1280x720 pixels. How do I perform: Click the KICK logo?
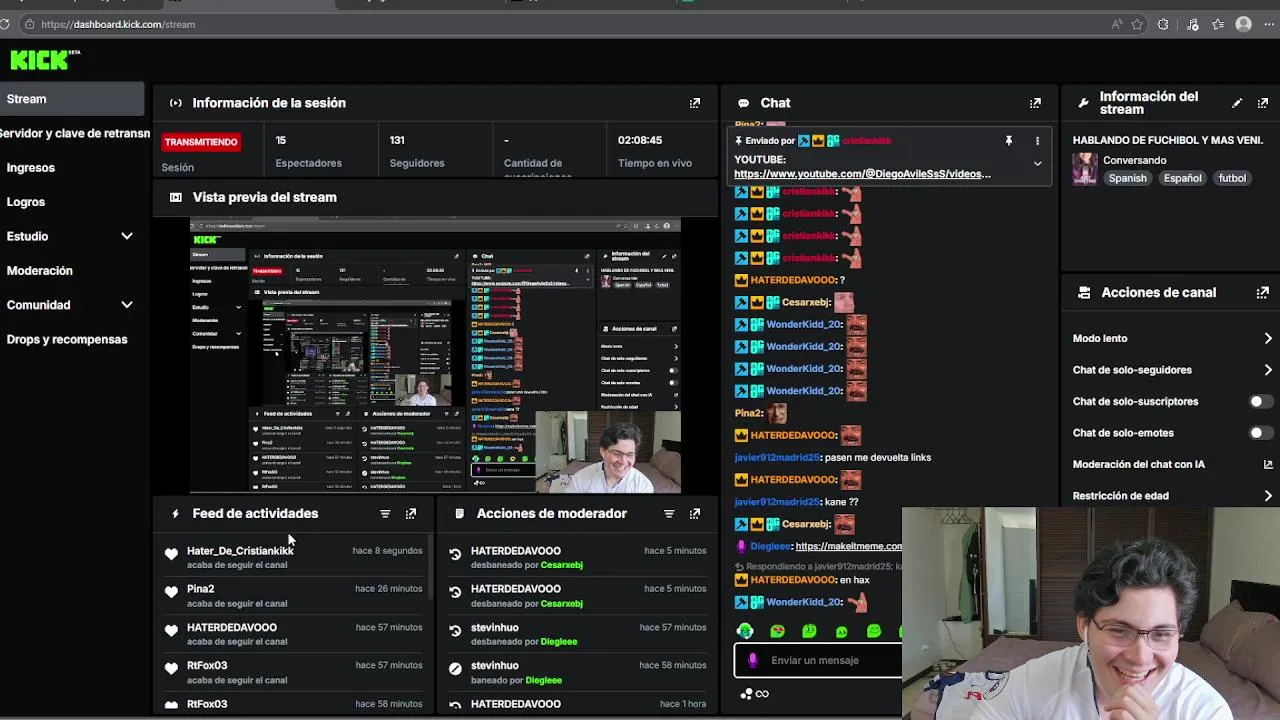44,60
